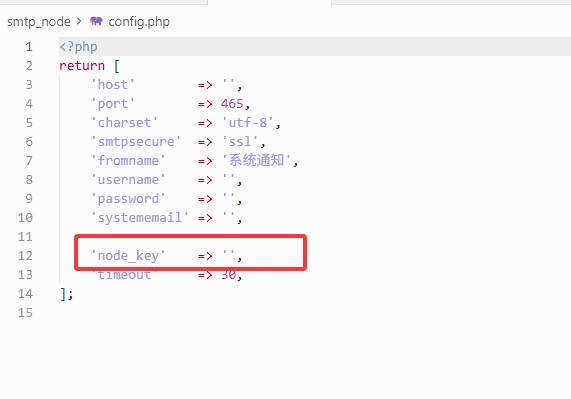
Task: Click the 'ssl' string value
Action: click(240, 142)
